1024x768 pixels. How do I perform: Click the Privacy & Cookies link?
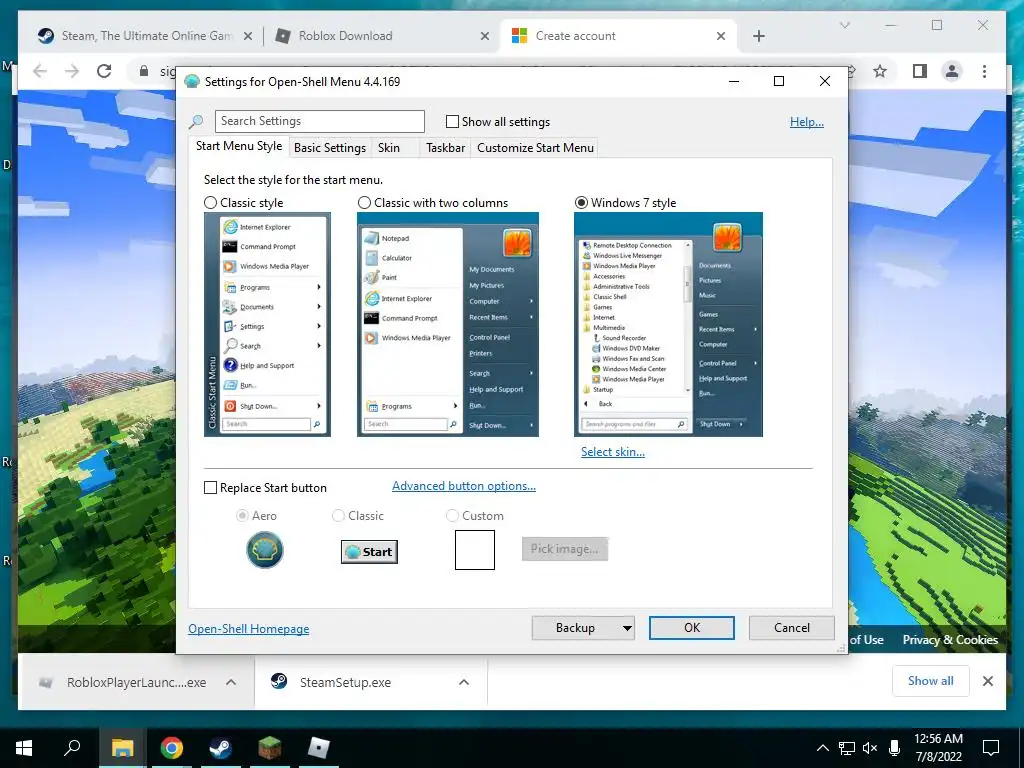pos(950,640)
